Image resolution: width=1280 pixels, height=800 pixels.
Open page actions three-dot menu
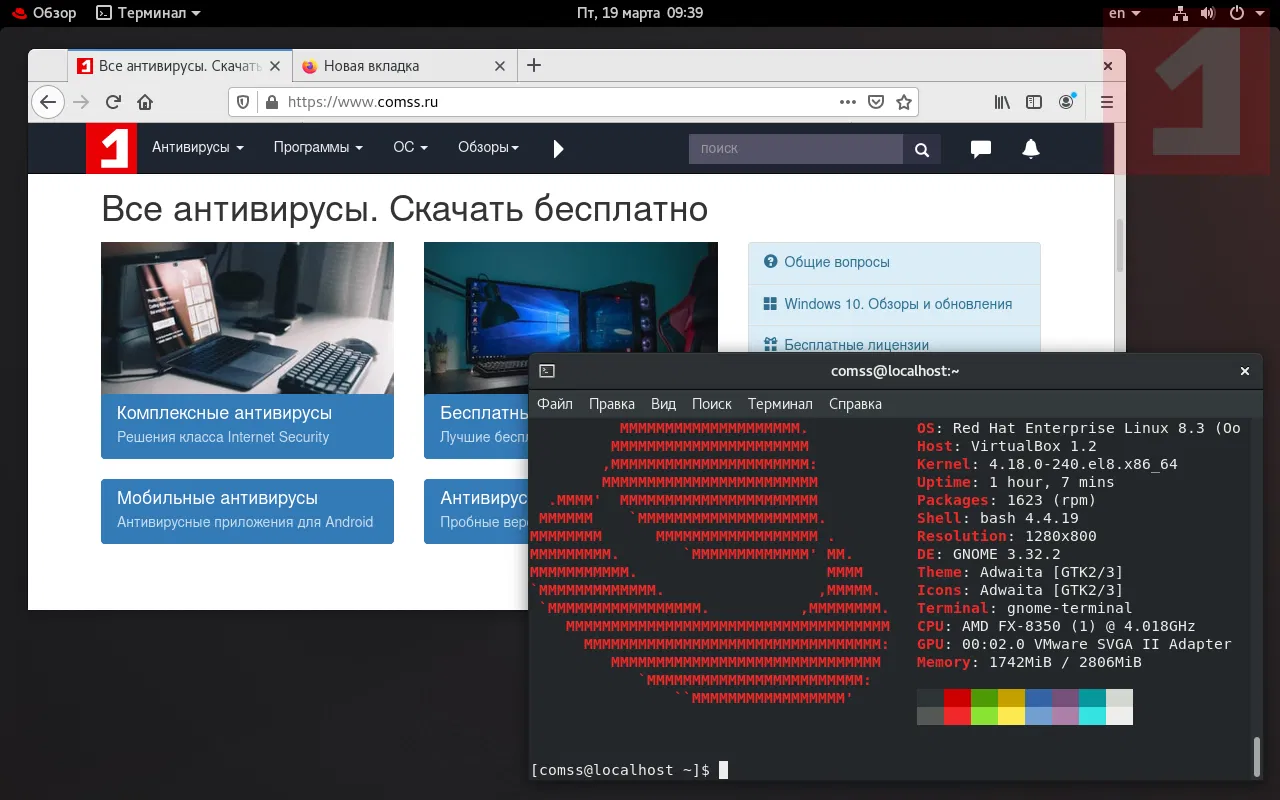pos(848,102)
